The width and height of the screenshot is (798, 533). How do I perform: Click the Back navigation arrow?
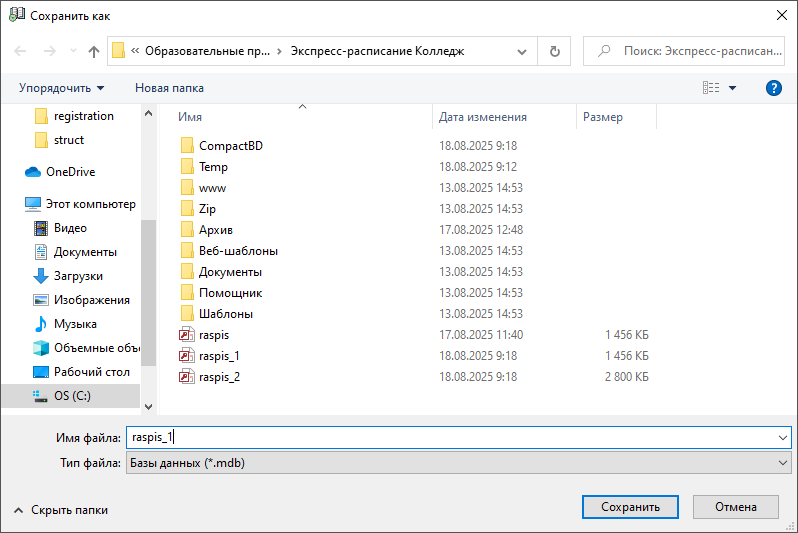21,51
